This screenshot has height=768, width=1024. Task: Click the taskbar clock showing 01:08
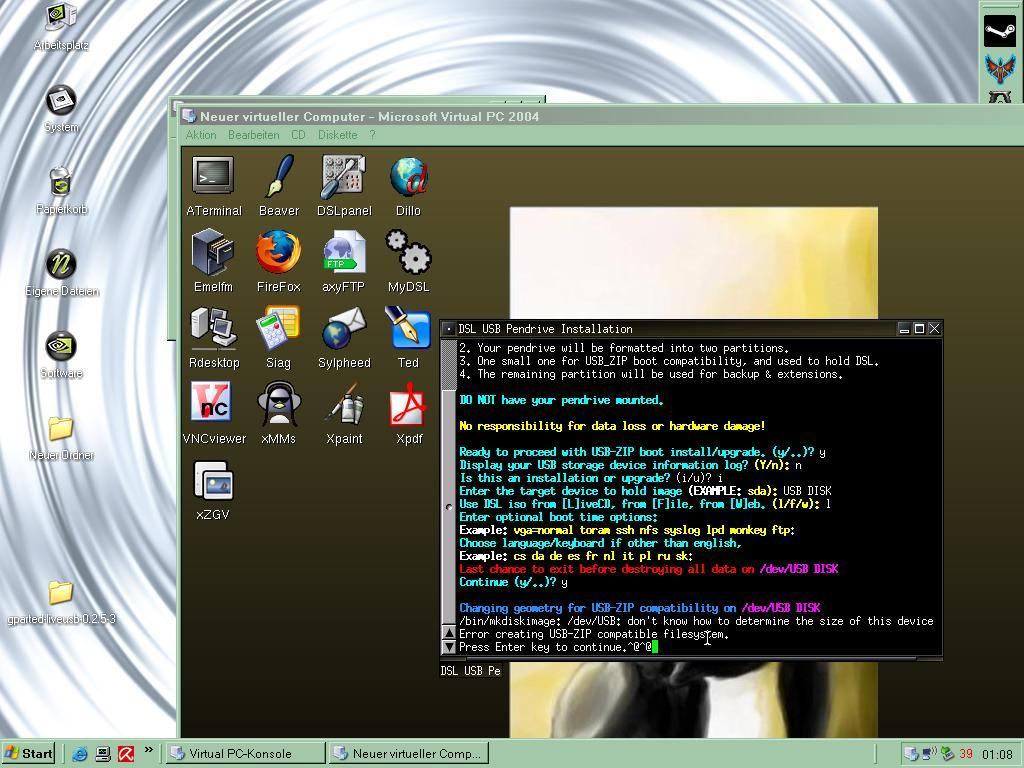tap(997, 754)
